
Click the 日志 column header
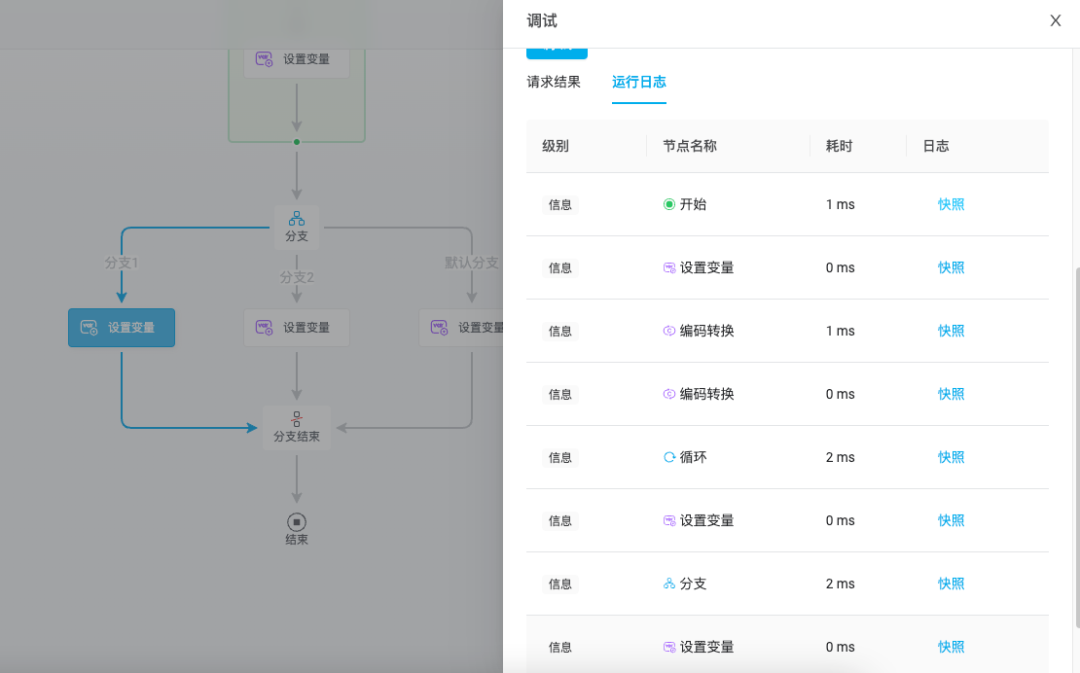(x=936, y=146)
